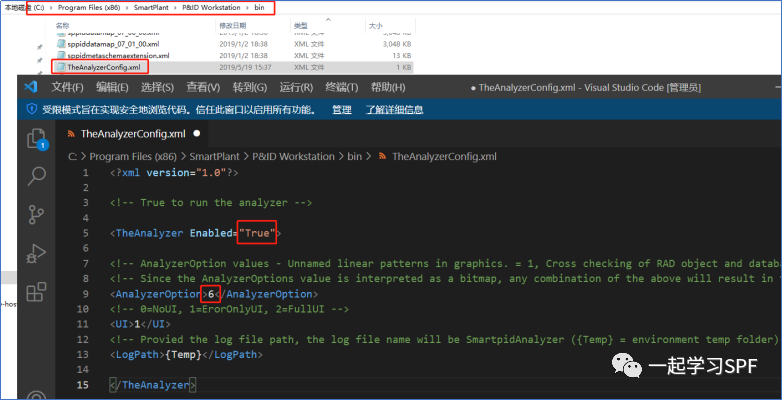The height and width of the screenshot is (401, 783).
Task: Click 本地磁盘 (C:) in Explorer address bar
Action: tap(26, 8)
